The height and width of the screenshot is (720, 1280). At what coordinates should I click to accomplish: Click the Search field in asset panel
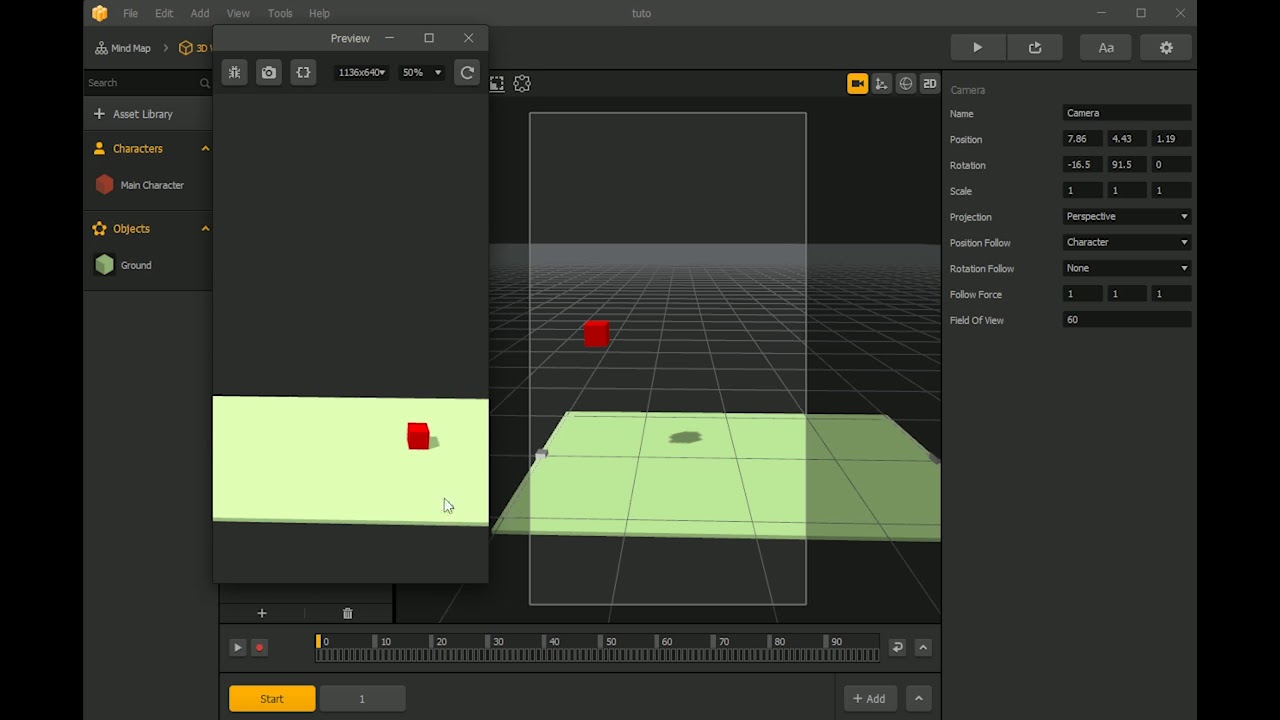click(x=141, y=83)
